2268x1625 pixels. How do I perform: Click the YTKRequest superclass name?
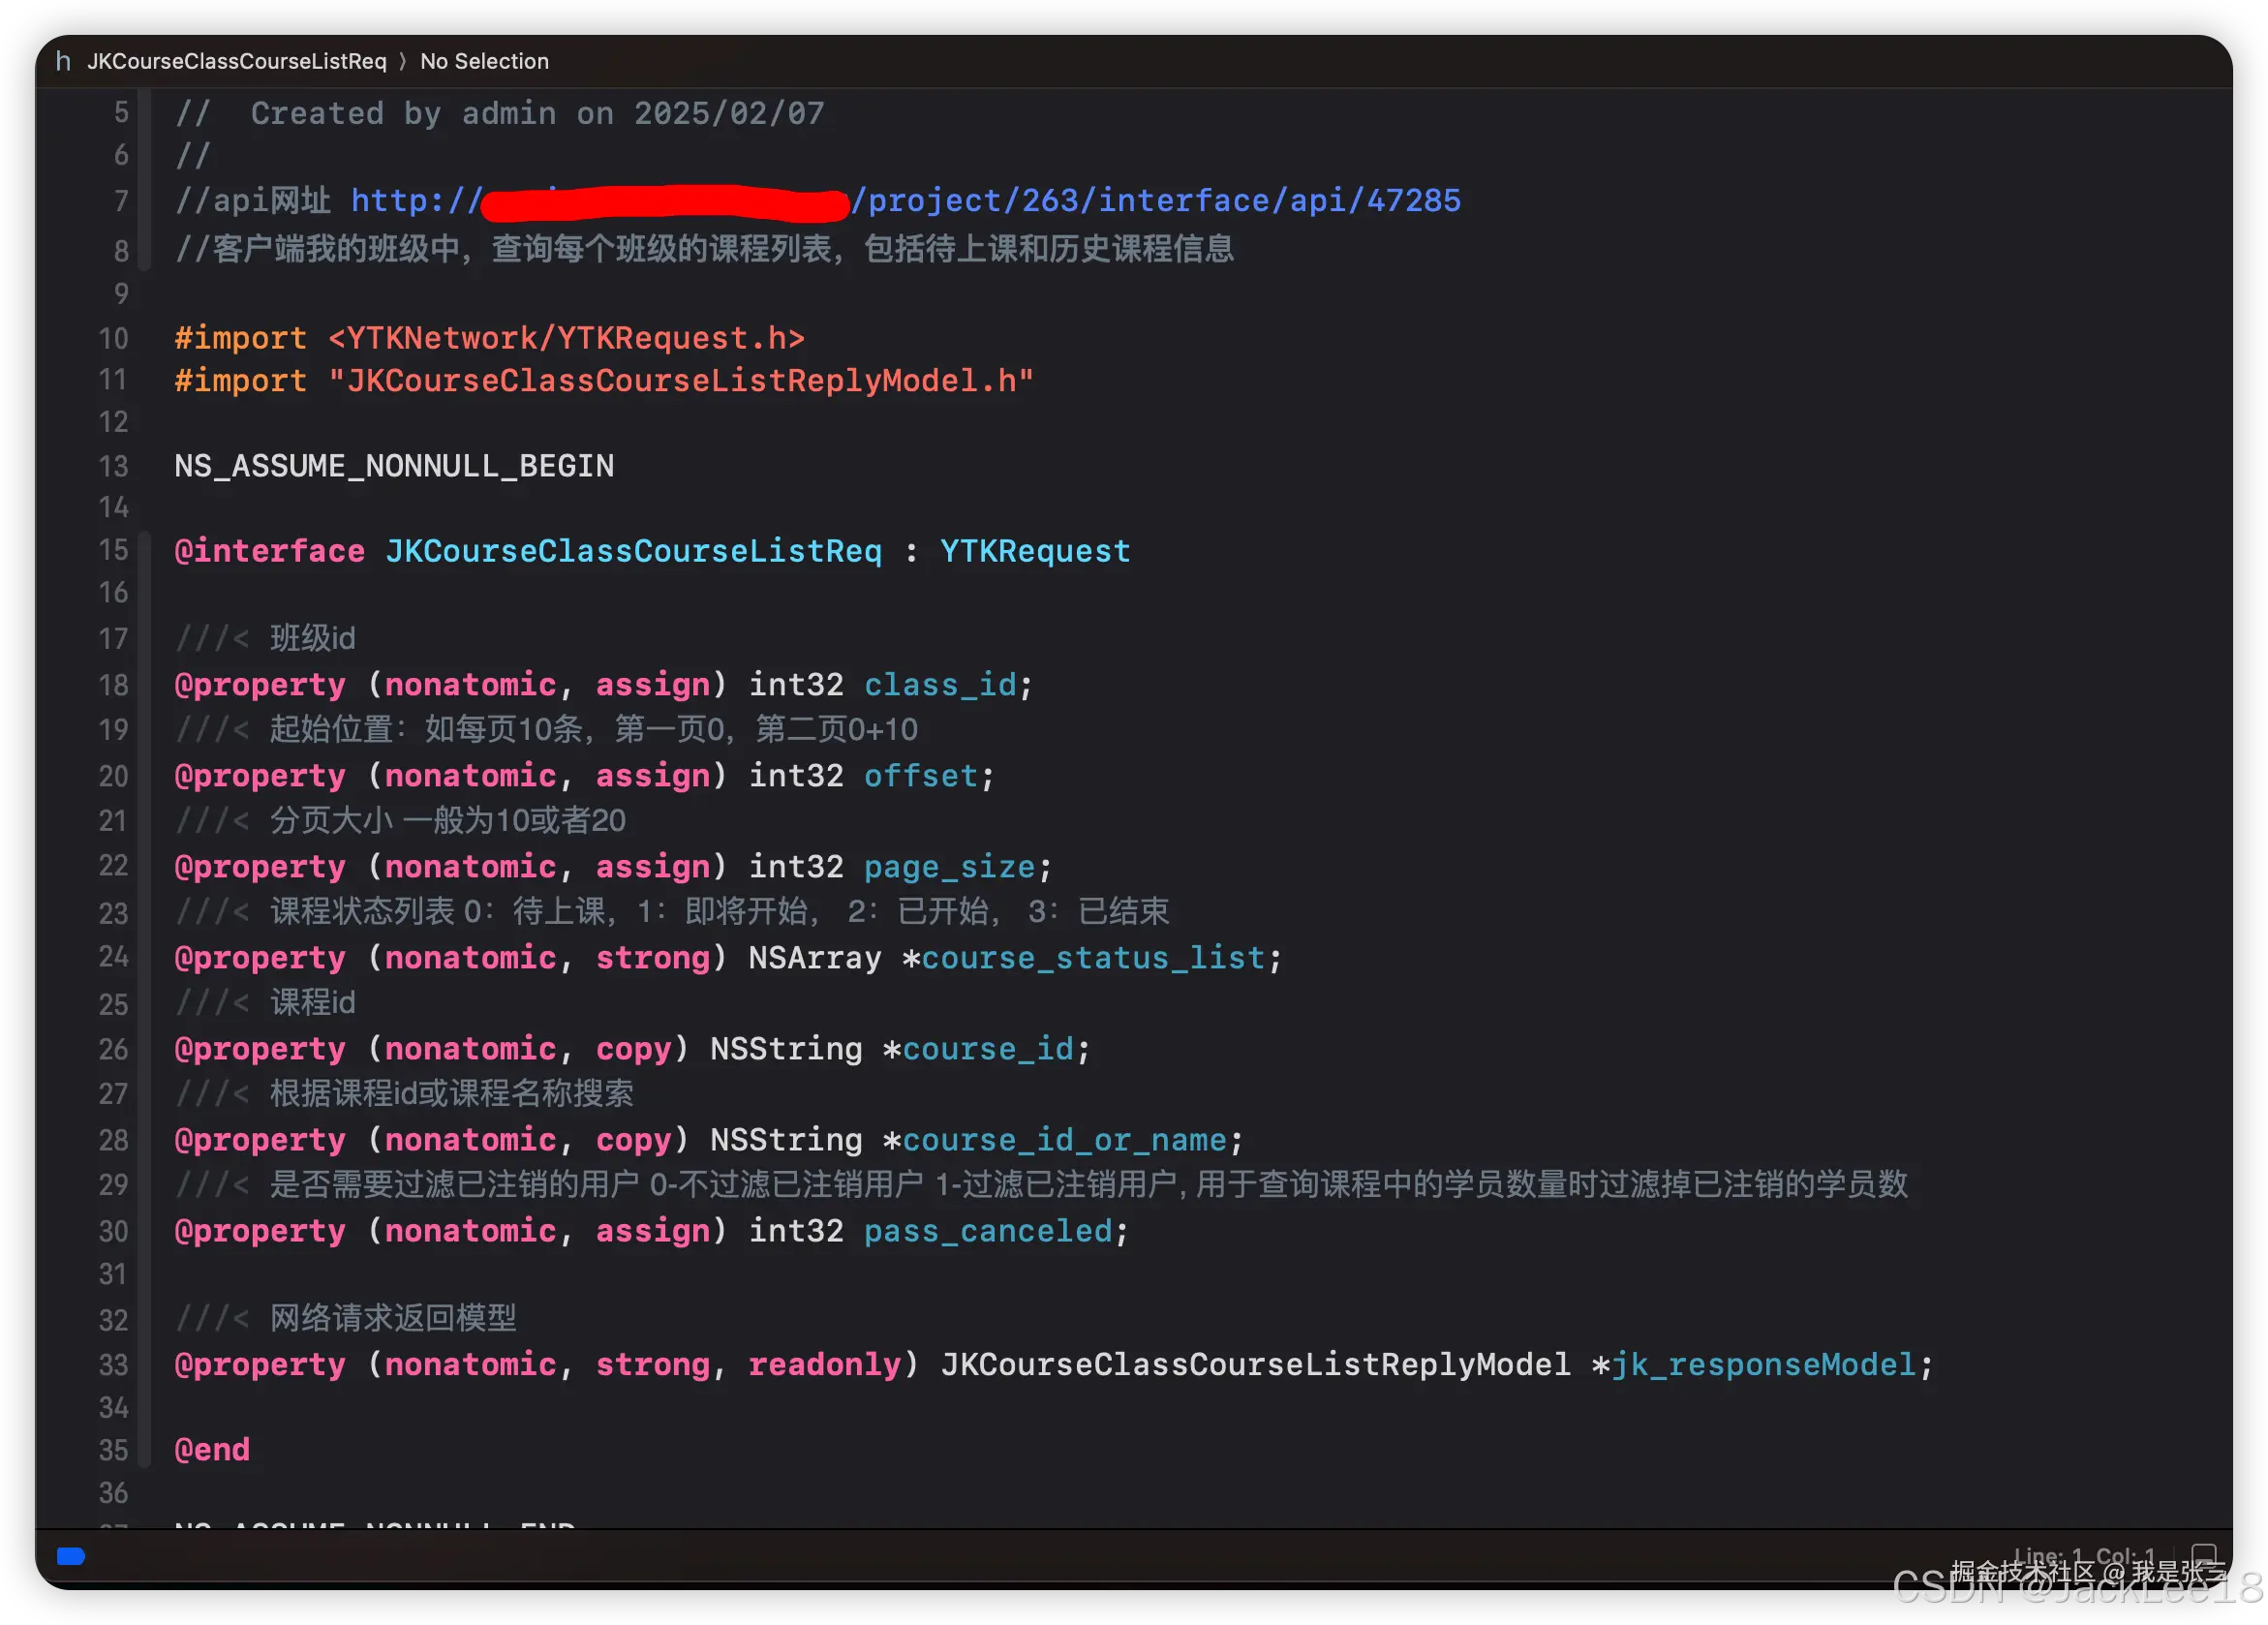[1034, 551]
